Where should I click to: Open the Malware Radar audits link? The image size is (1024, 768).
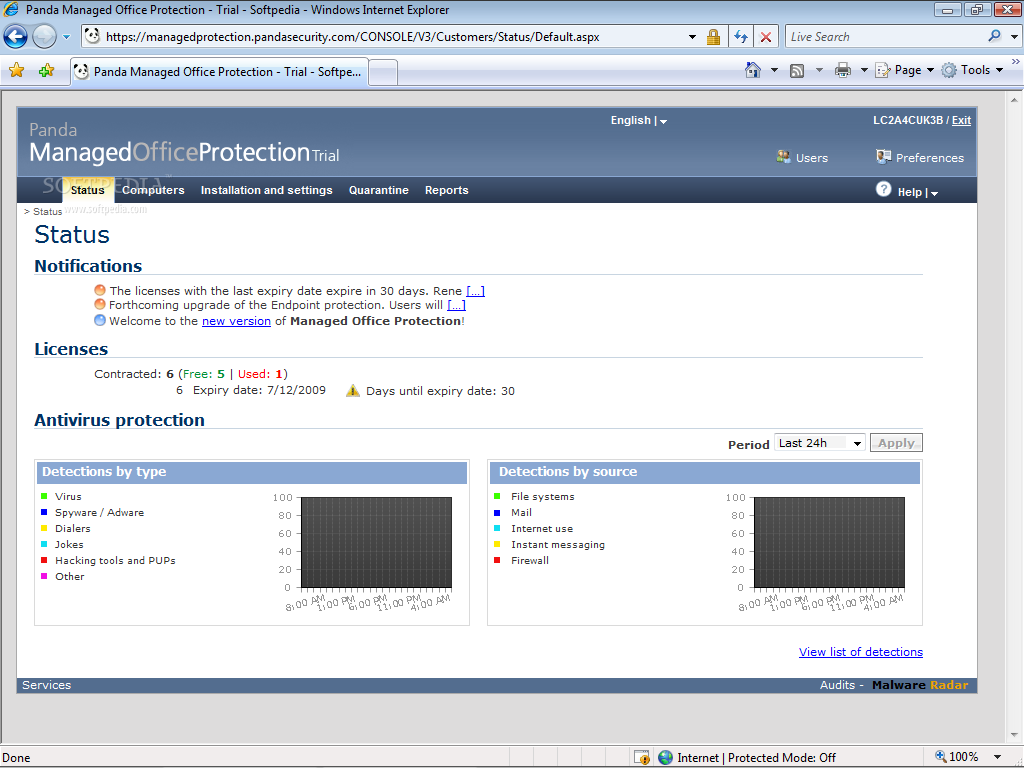point(920,685)
